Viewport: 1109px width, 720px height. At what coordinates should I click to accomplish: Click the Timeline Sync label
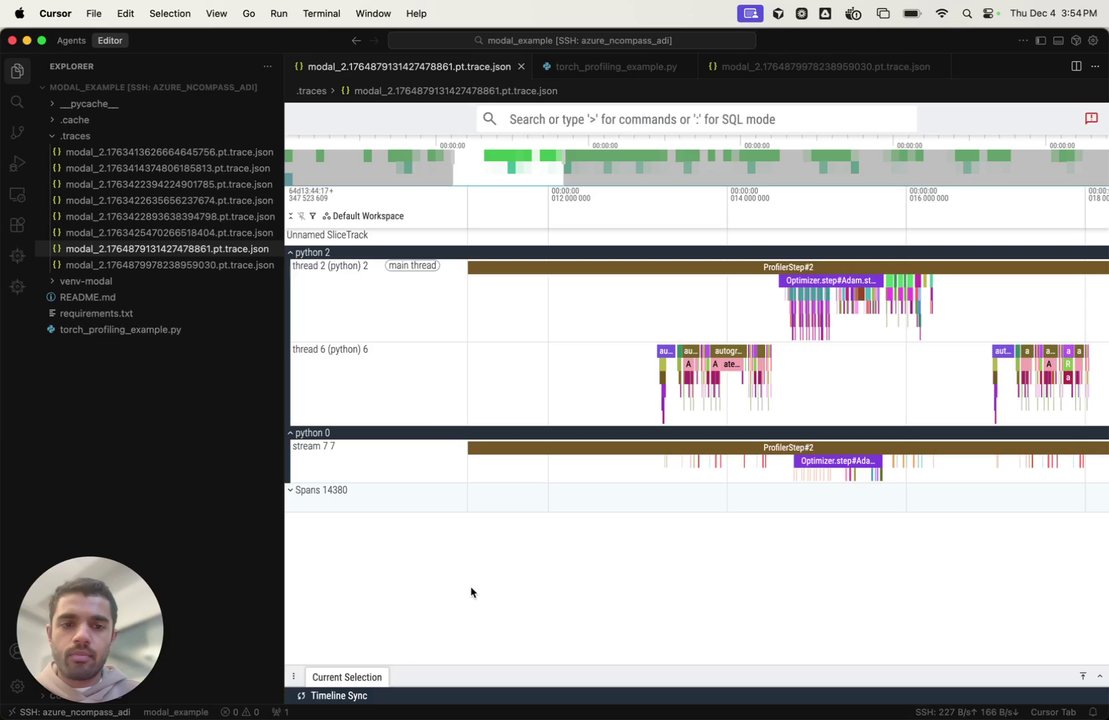tap(339, 696)
